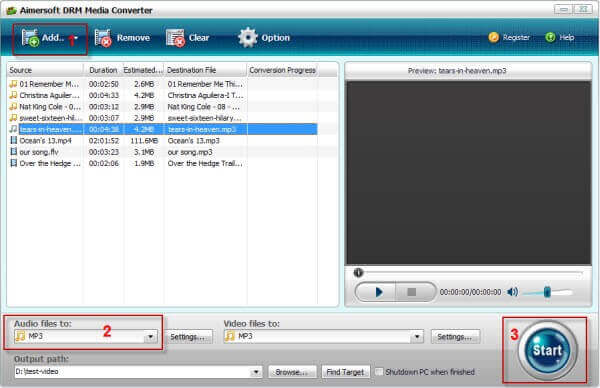The width and height of the screenshot is (600, 388).
Task: Sort by Source column header
Action: [x=45, y=70]
